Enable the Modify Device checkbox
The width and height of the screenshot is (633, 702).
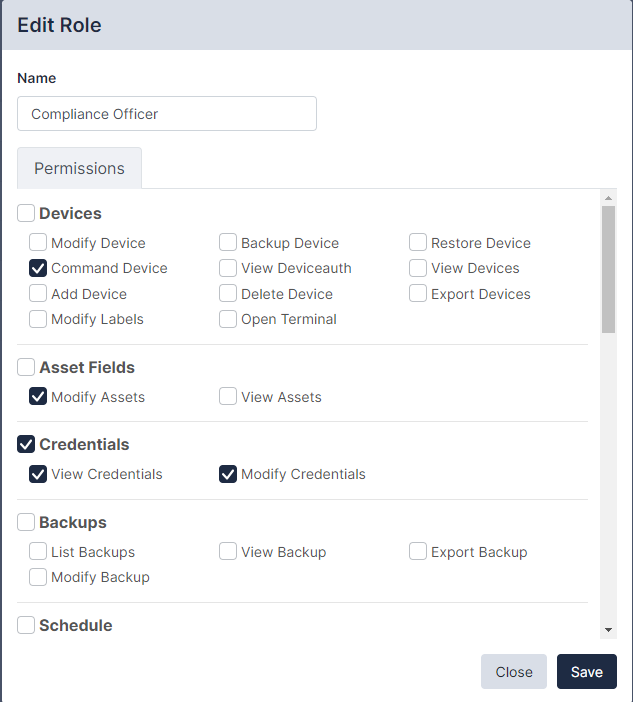(38, 243)
